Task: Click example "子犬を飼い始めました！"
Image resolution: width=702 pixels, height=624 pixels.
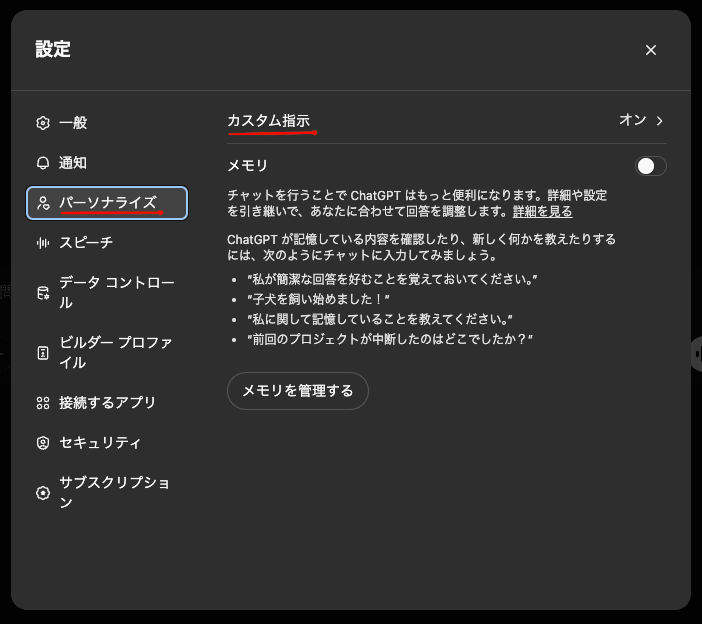Action: click(318, 299)
